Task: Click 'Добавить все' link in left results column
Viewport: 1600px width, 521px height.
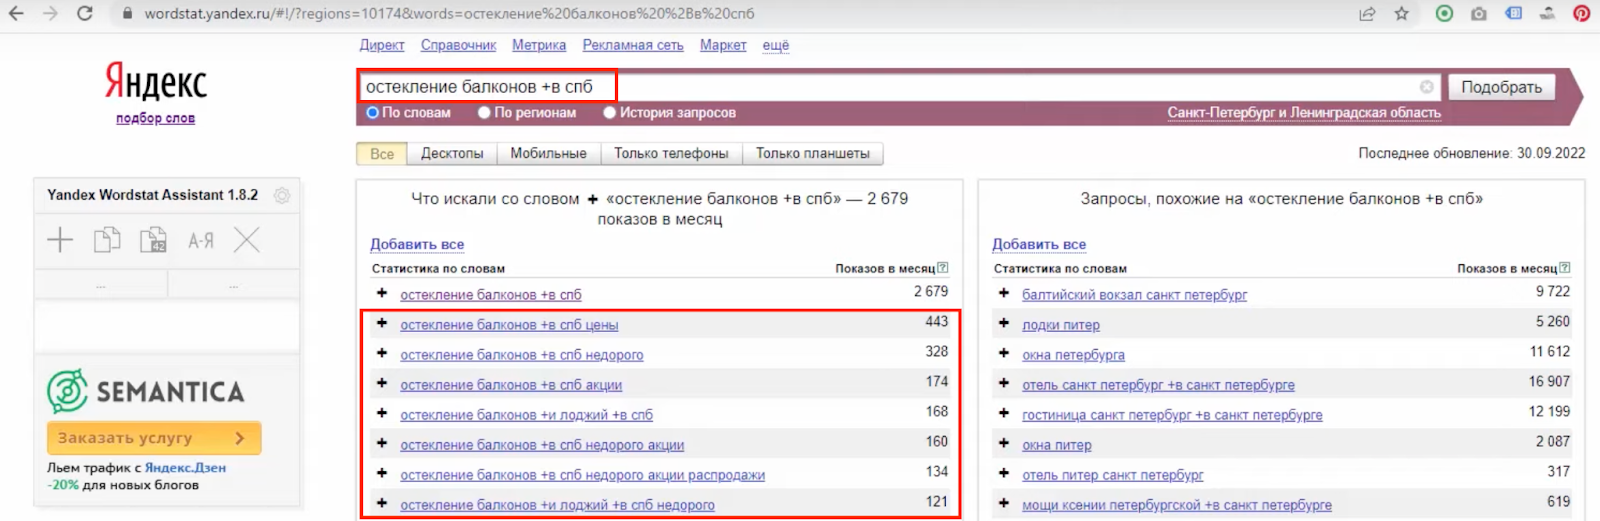Action: 417,244
